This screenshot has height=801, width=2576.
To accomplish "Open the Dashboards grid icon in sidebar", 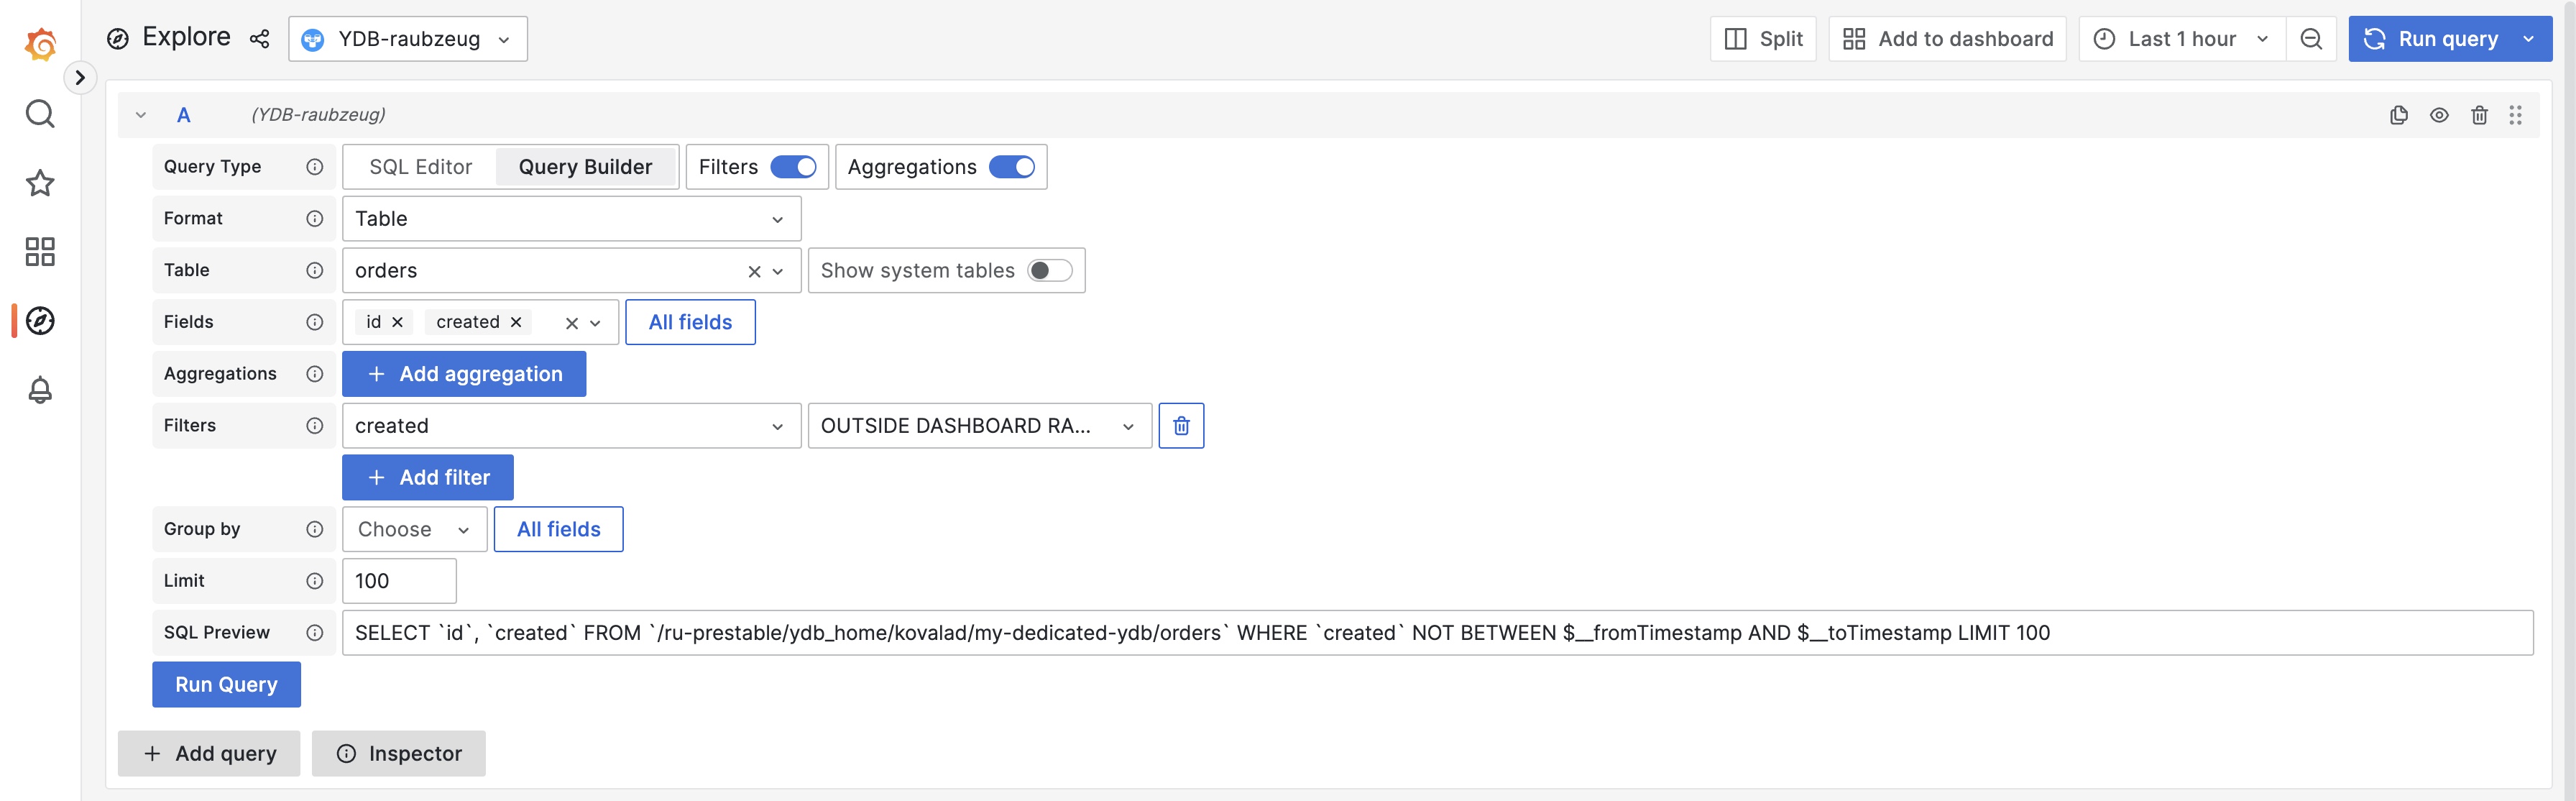I will (40, 252).
